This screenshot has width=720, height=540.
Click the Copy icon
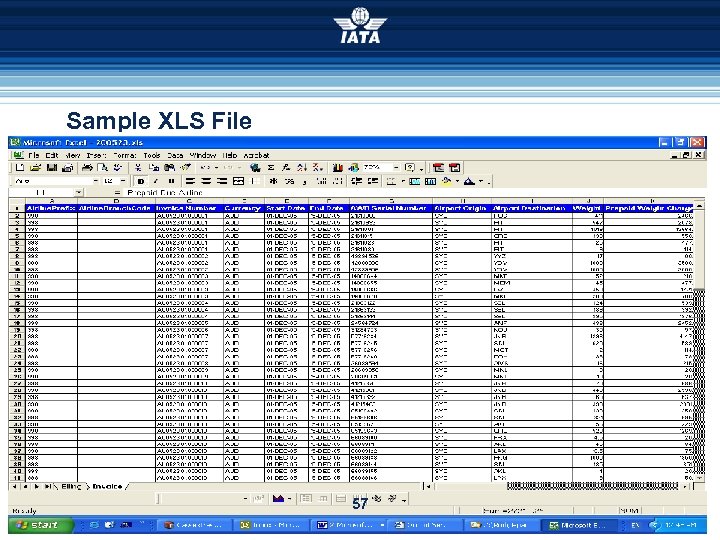coord(154,168)
